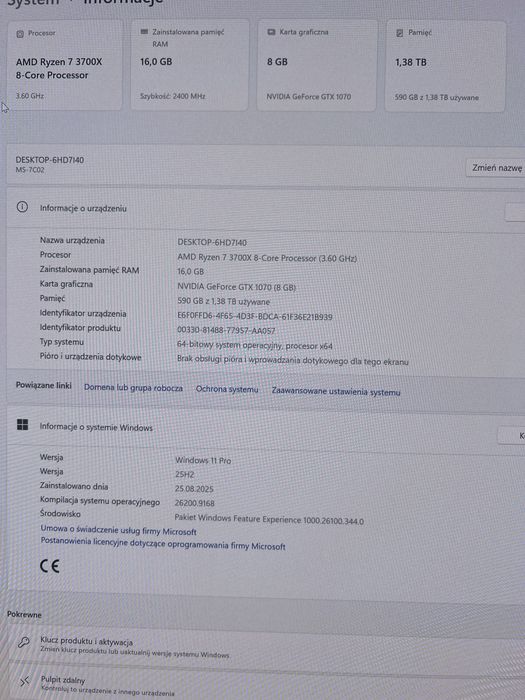This screenshot has width=525, height=700.
Task: Click the RAM icon on Zainstalowana pamięć card
Action: 144,32
